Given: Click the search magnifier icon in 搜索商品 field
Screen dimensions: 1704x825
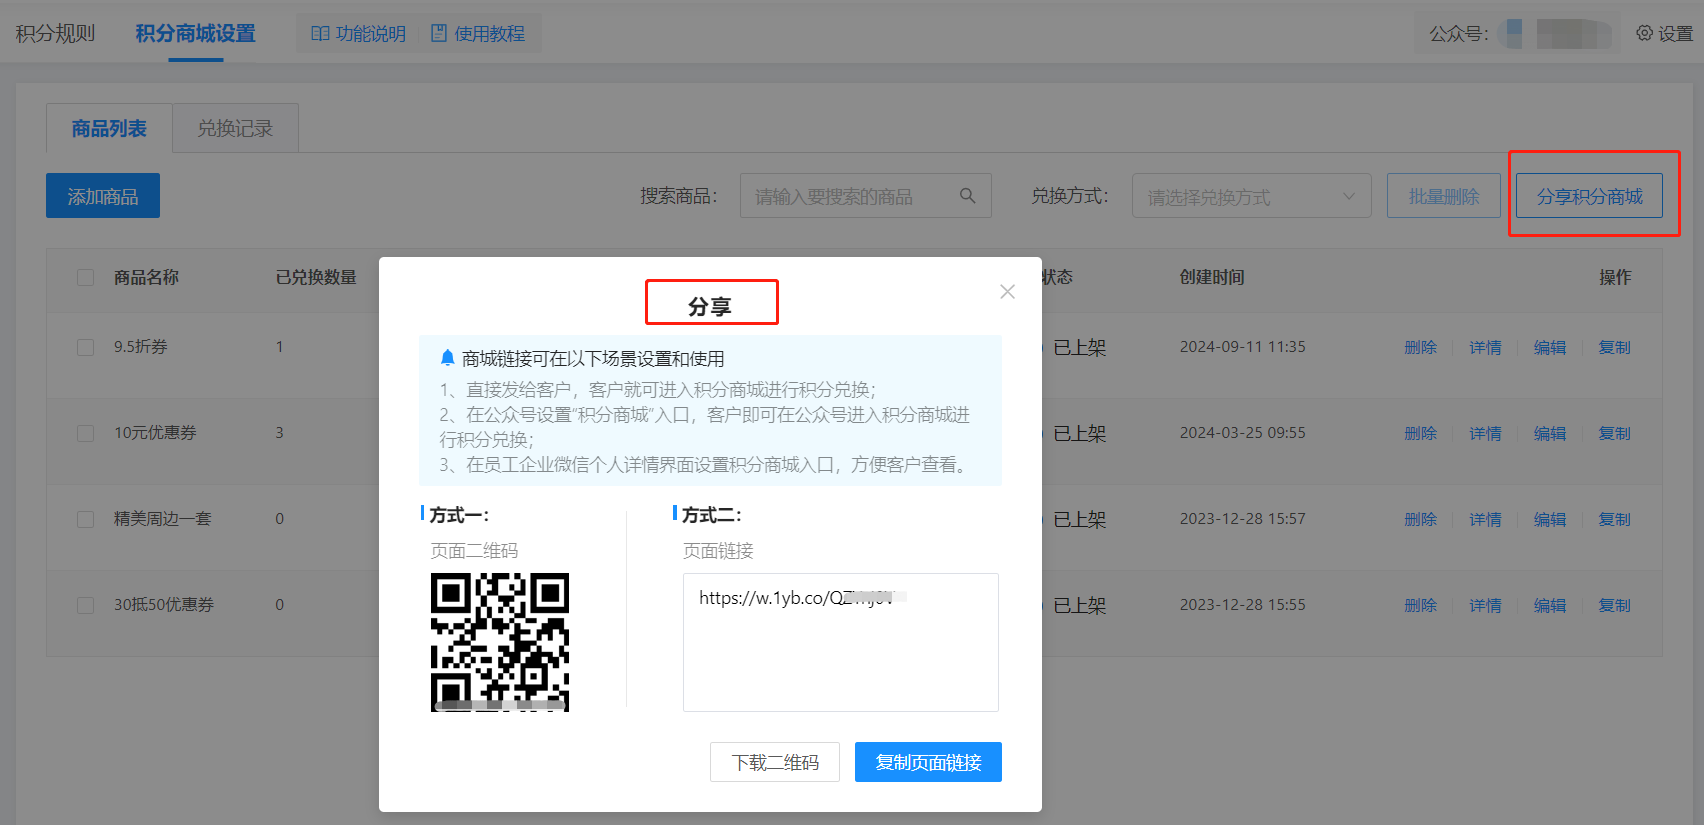Looking at the screenshot, I should point(967,196).
